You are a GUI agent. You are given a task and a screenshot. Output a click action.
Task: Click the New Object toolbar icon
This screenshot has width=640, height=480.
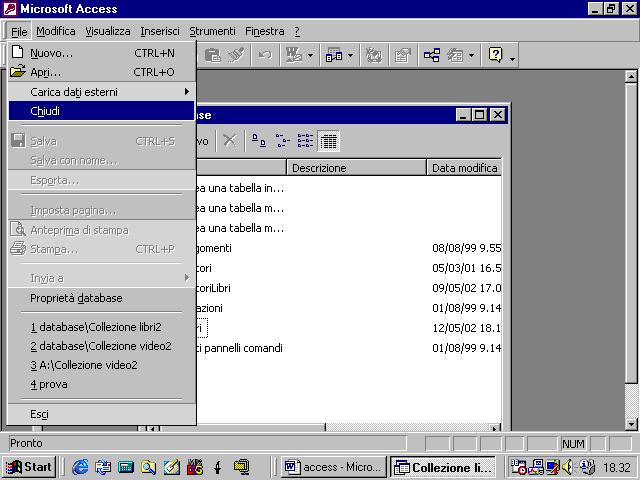pos(455,55)
